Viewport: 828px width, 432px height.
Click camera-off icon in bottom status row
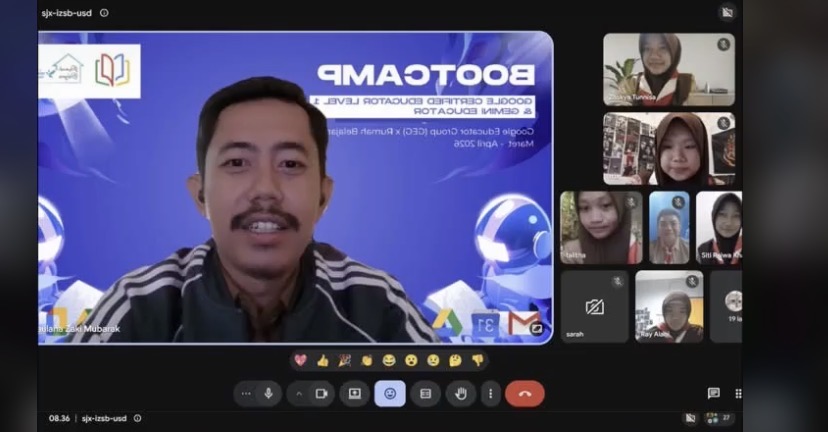tap(690, 418)
